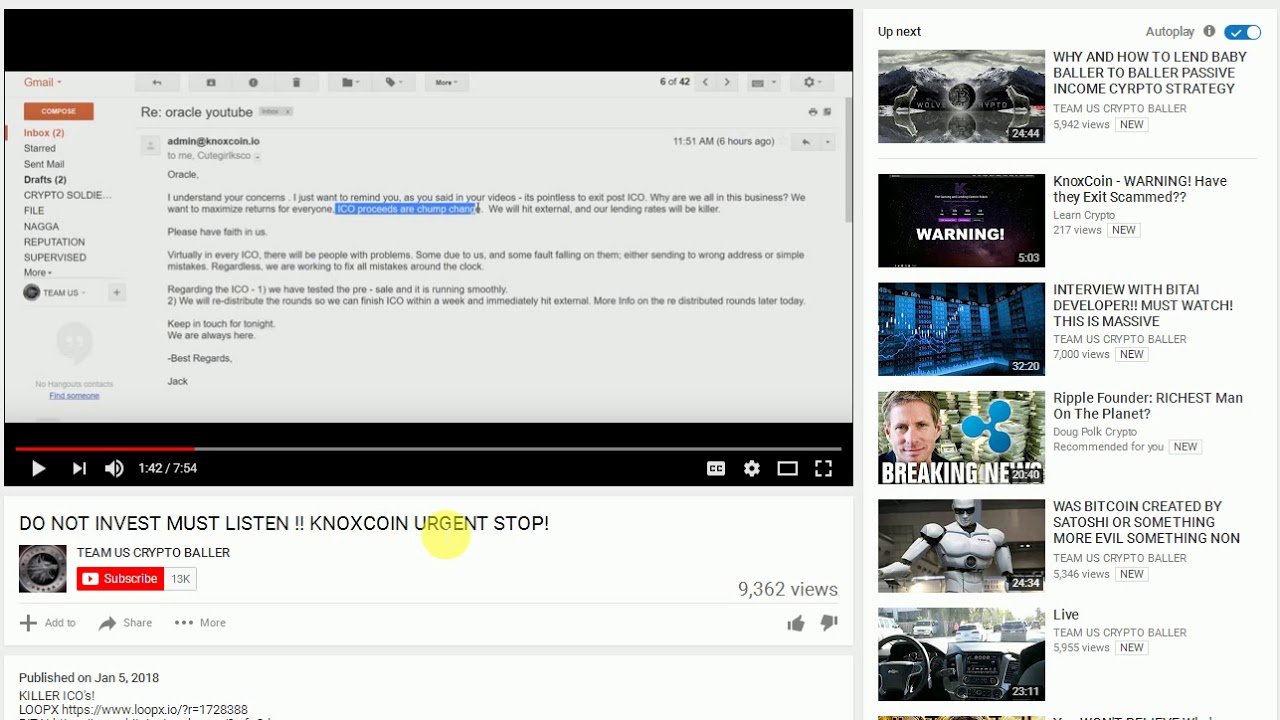Click the 'DO NOT INVEST MUST LISTEN' video title

pos(284,523)
